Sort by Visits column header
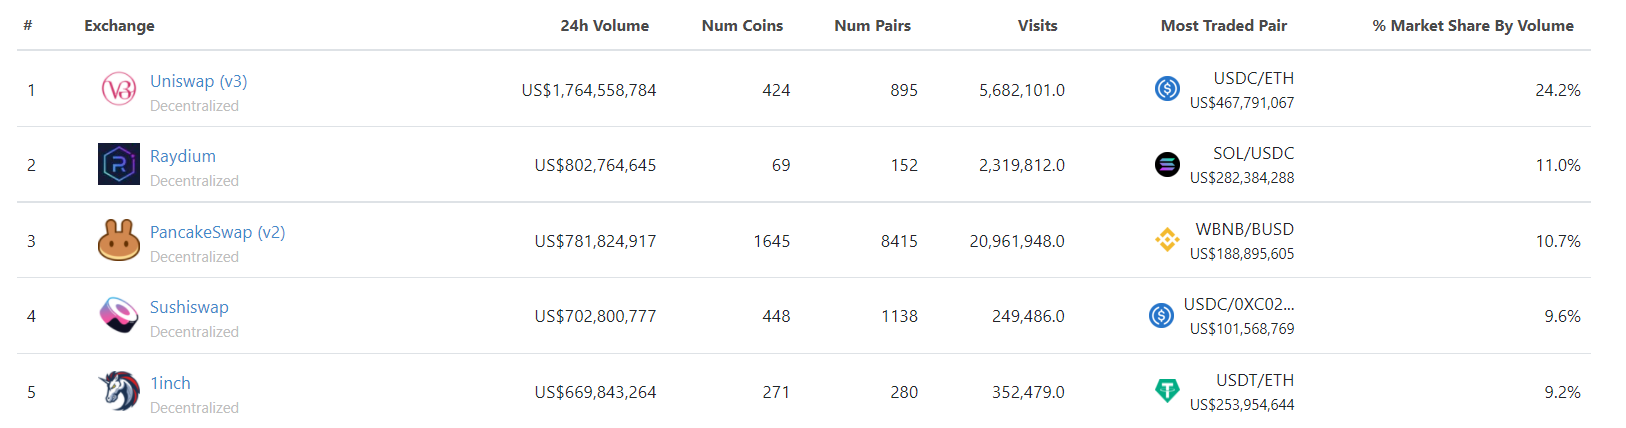 [1037, 26]
